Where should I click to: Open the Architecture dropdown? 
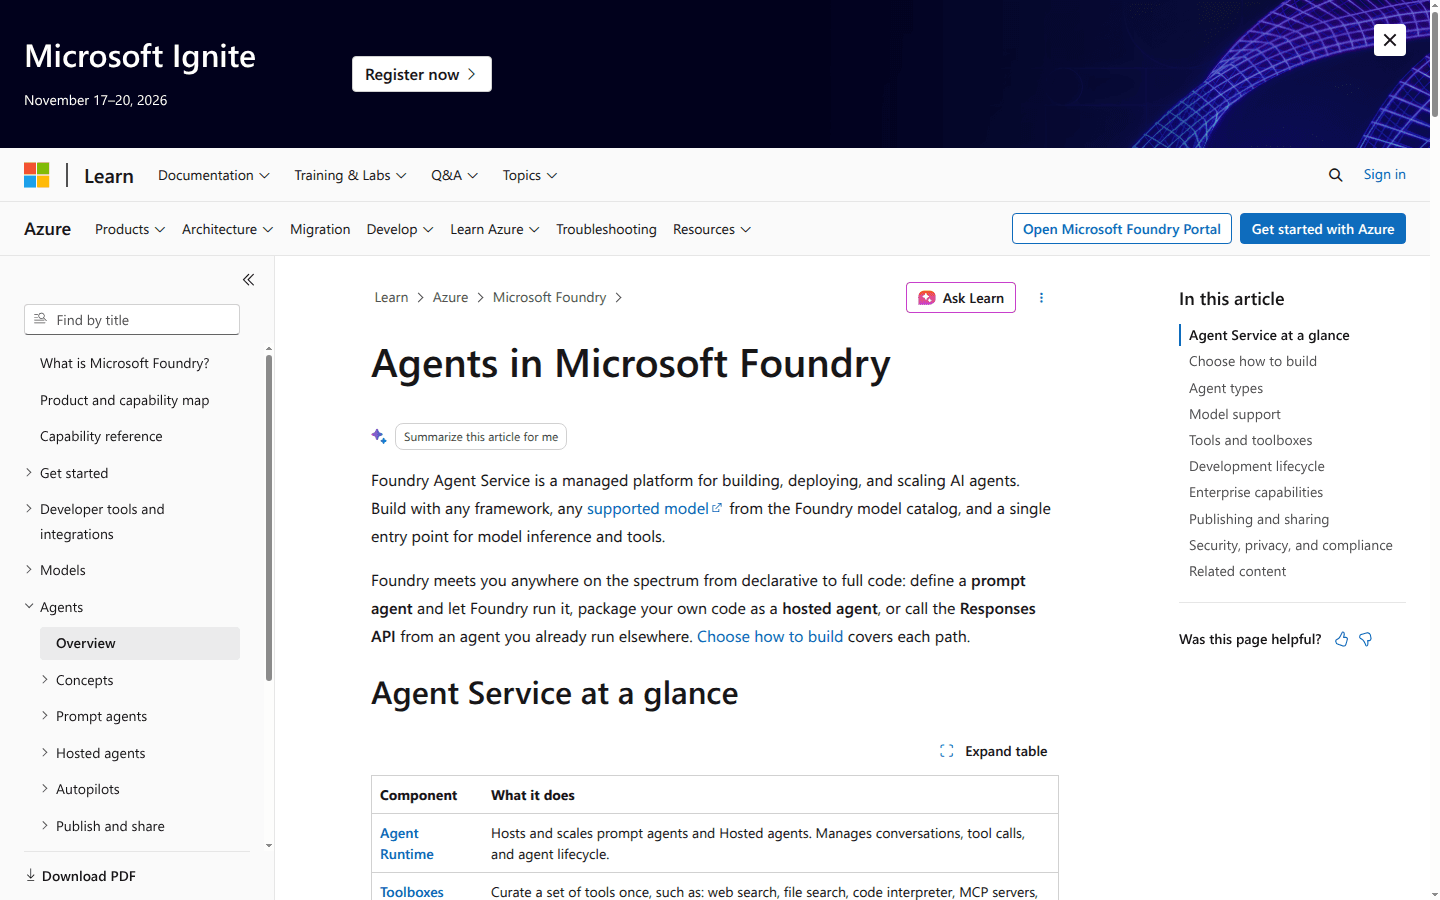[x=227, y=229]
